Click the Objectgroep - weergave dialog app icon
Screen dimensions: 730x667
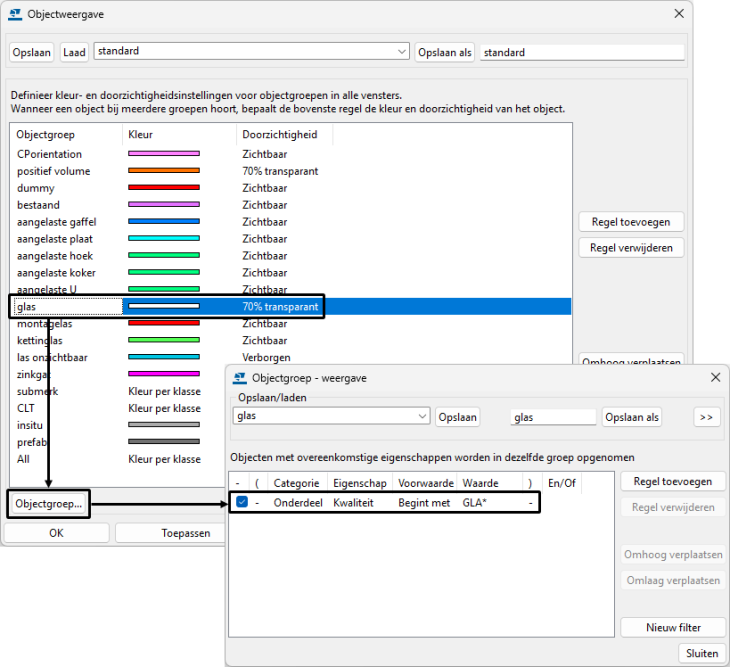240,378
